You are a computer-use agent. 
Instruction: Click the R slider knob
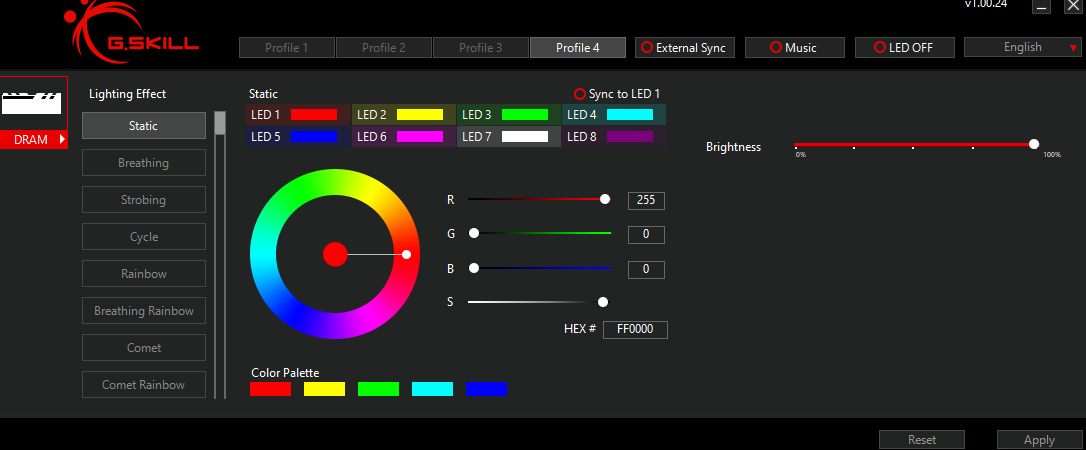tap(605, 199)
